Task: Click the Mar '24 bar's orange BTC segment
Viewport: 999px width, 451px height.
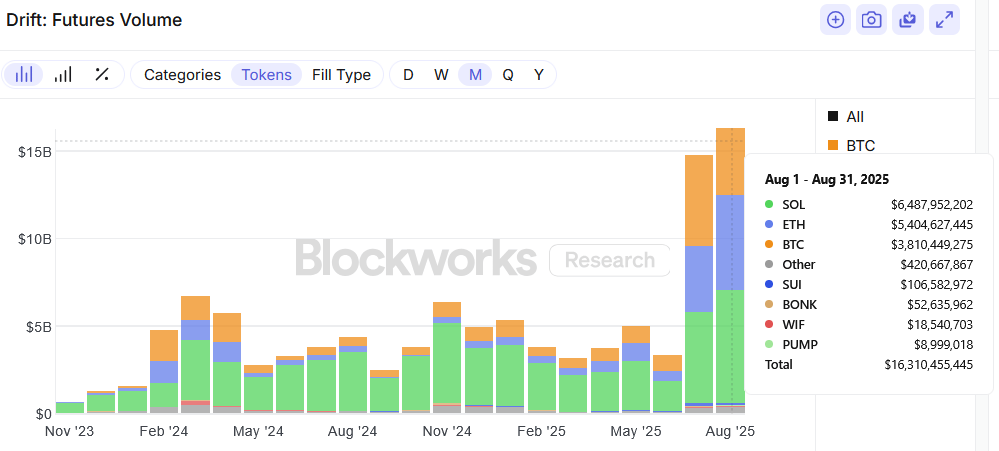Action: 196,308
